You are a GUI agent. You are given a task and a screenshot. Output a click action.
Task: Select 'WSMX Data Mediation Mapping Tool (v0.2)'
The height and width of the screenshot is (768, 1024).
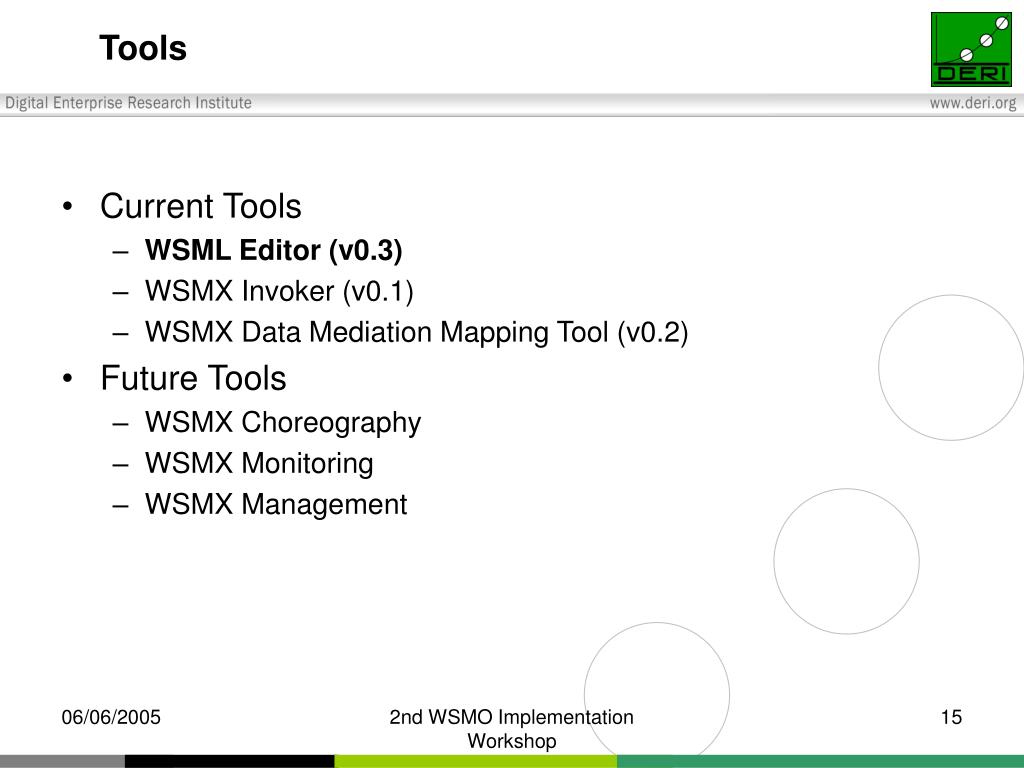417,332
